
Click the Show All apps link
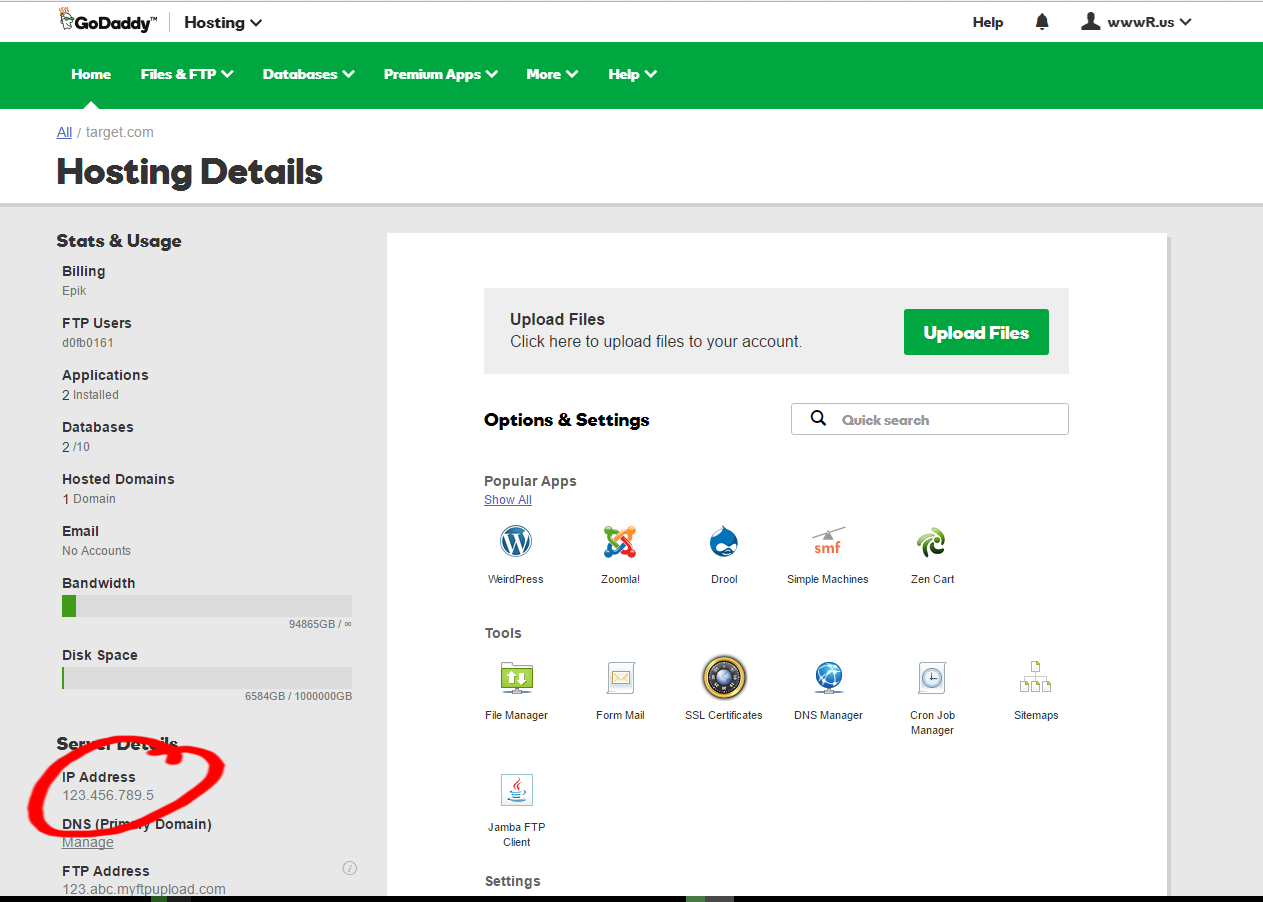coord(508,500)
